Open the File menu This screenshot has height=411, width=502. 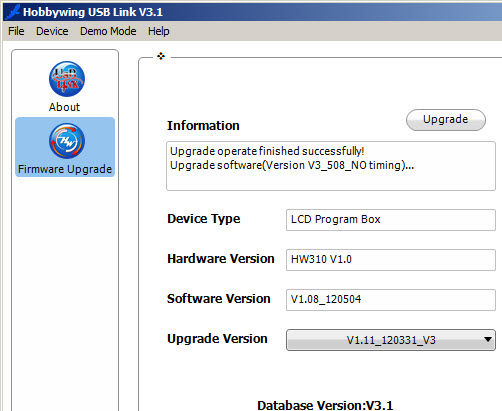16,31
